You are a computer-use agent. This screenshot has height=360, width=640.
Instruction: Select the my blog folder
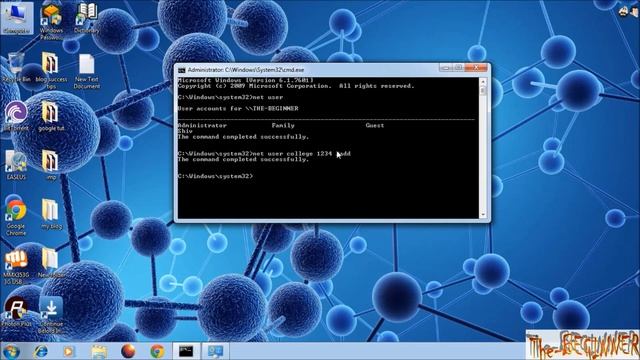51,214
